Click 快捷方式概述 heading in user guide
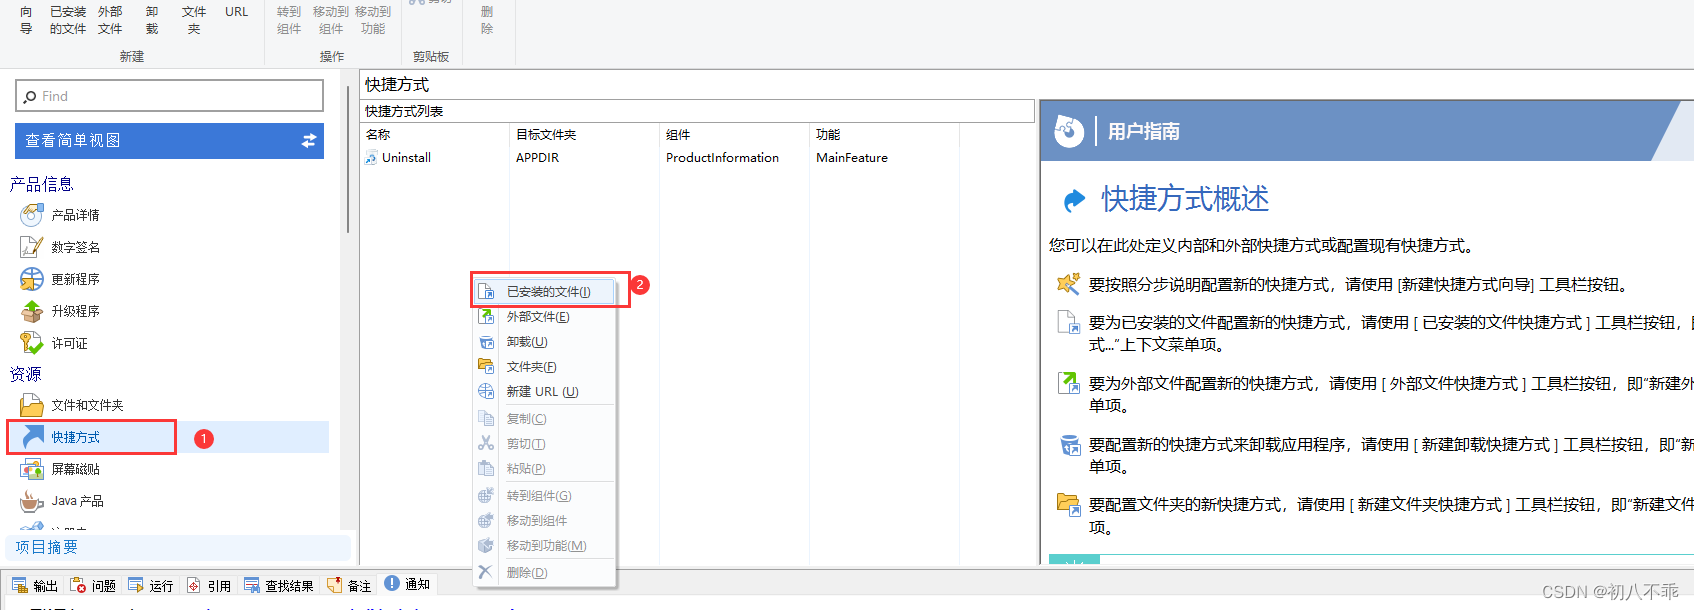This screenshot has height=610, width=1694. (x=1185, y=199)
